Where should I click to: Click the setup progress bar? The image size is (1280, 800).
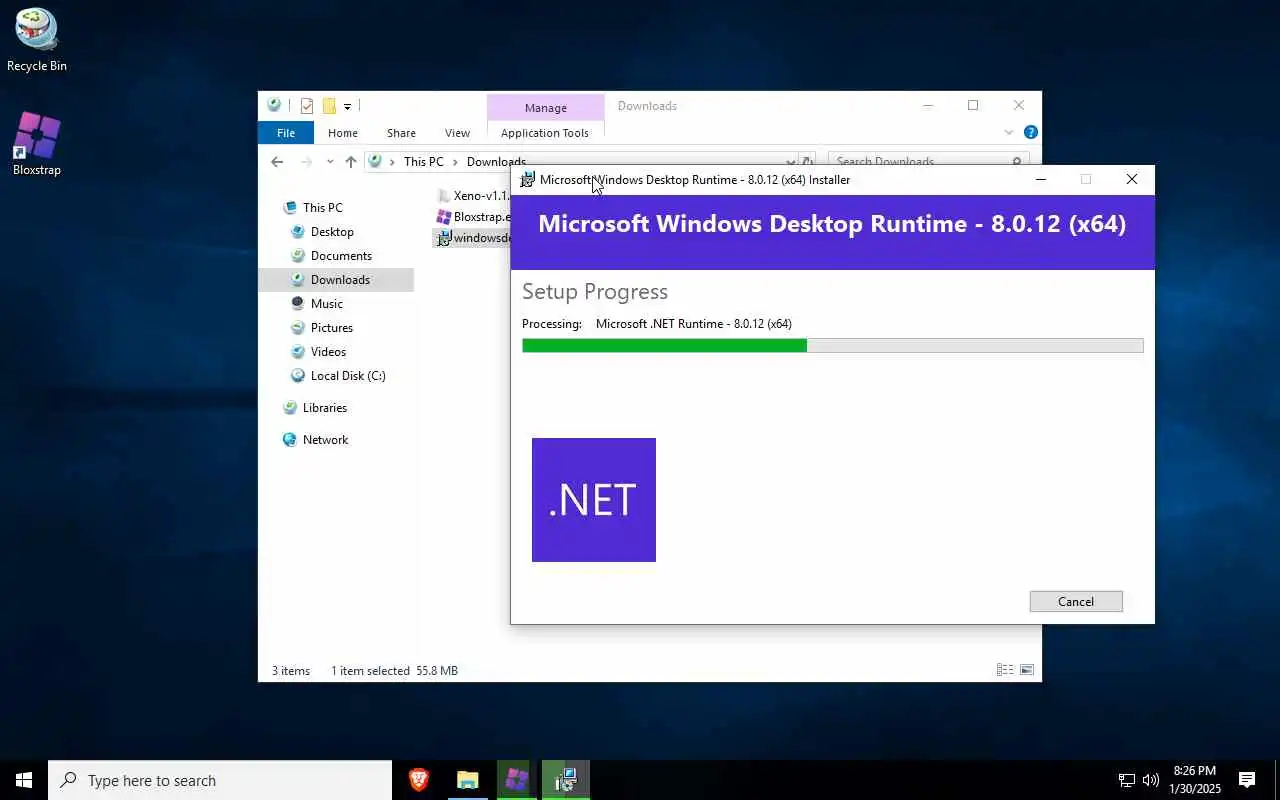click(832, 345)
